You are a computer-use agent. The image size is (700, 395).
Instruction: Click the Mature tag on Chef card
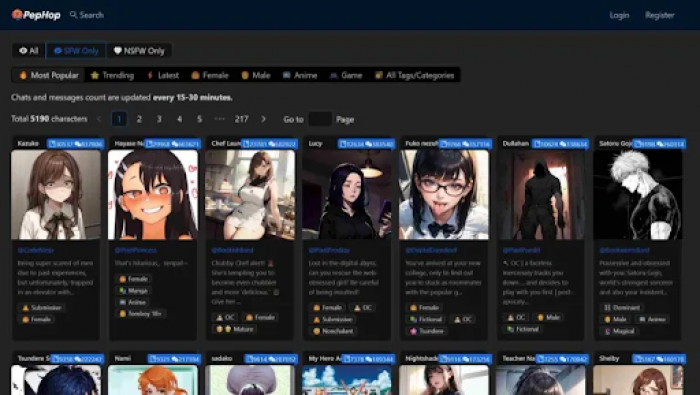pos(234,329)
